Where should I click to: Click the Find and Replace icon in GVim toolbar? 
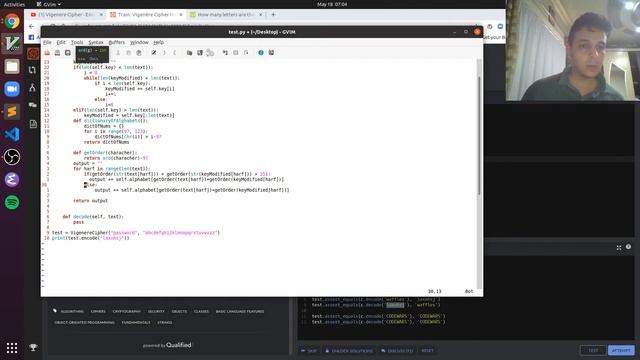point(154,53)
